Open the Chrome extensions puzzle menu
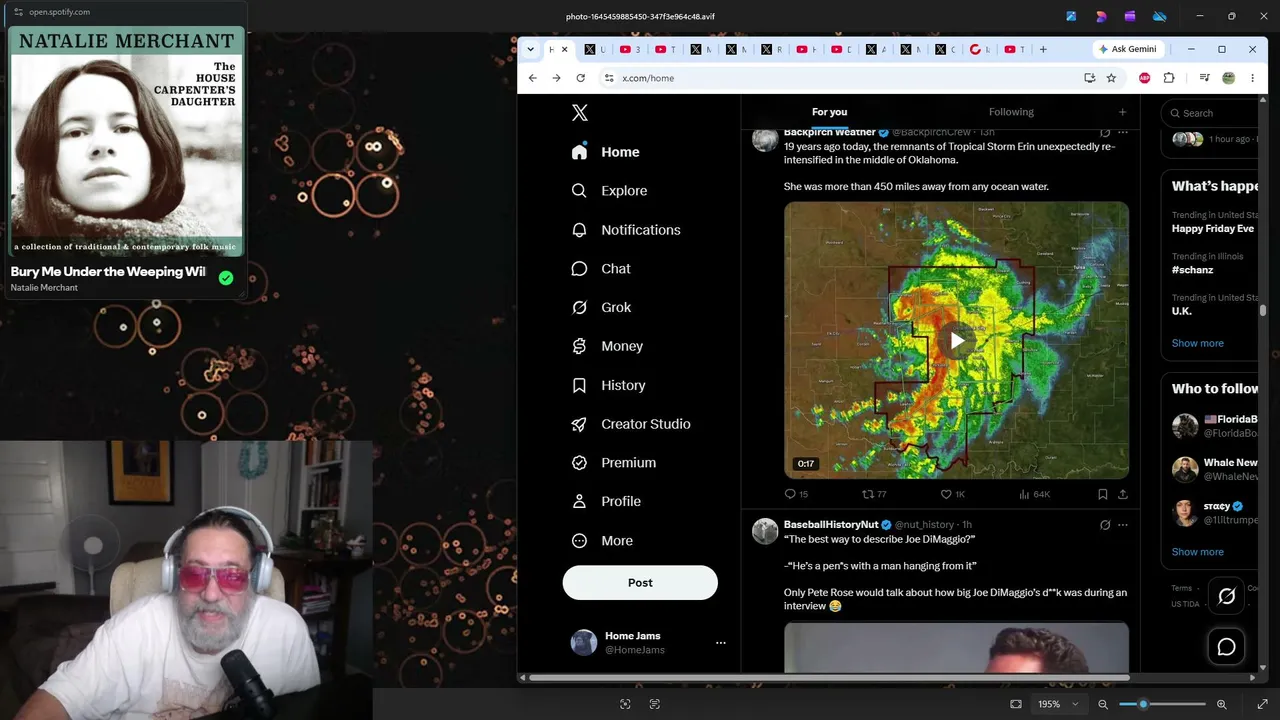The width and height of the screenshot is (1280, 720). pos(1169,78)
